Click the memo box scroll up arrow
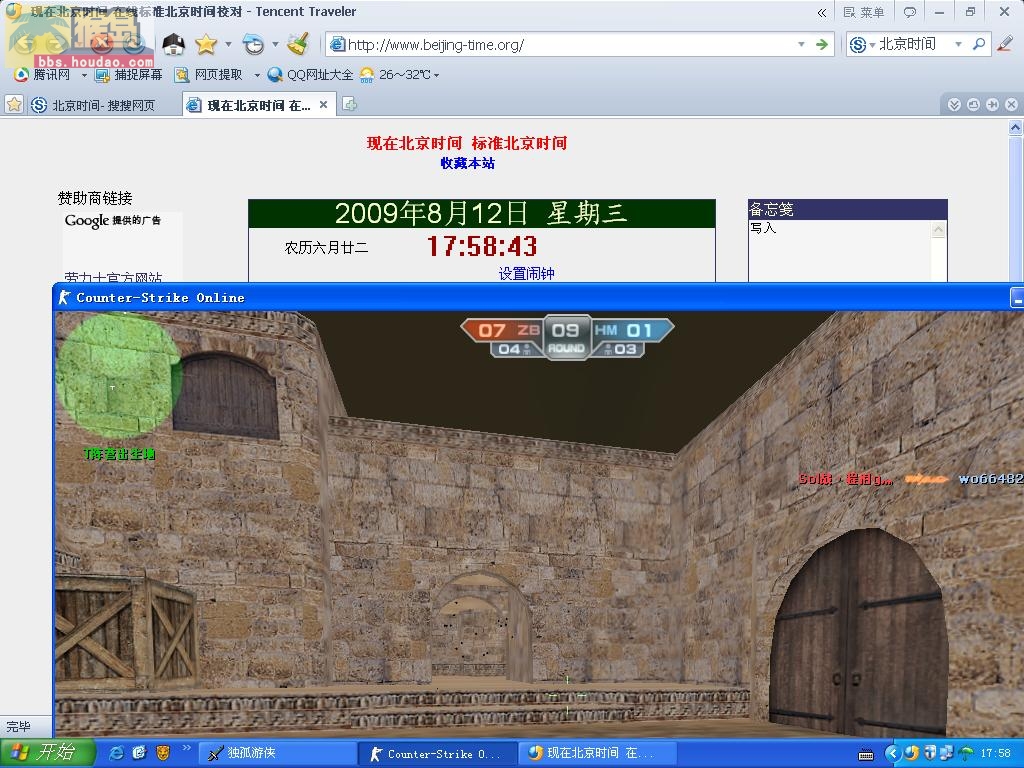This screenshot has width=1024, height=768. pos(938,229)
